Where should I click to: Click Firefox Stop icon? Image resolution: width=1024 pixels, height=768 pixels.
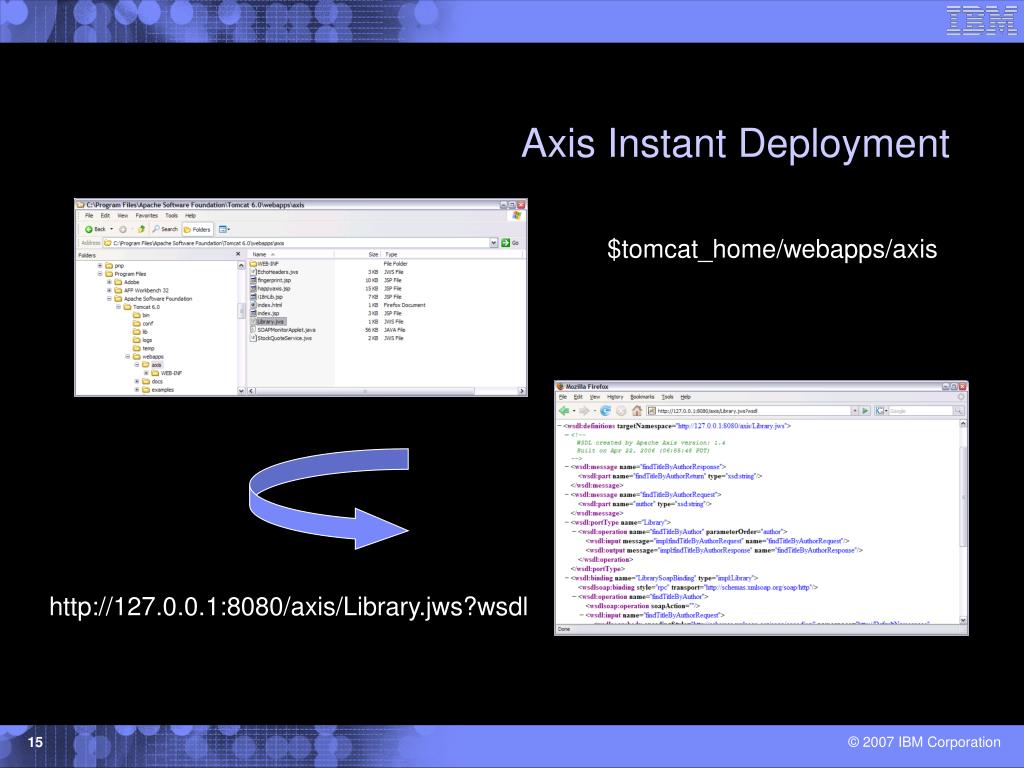pyautogui.click(x=621, y=411)
